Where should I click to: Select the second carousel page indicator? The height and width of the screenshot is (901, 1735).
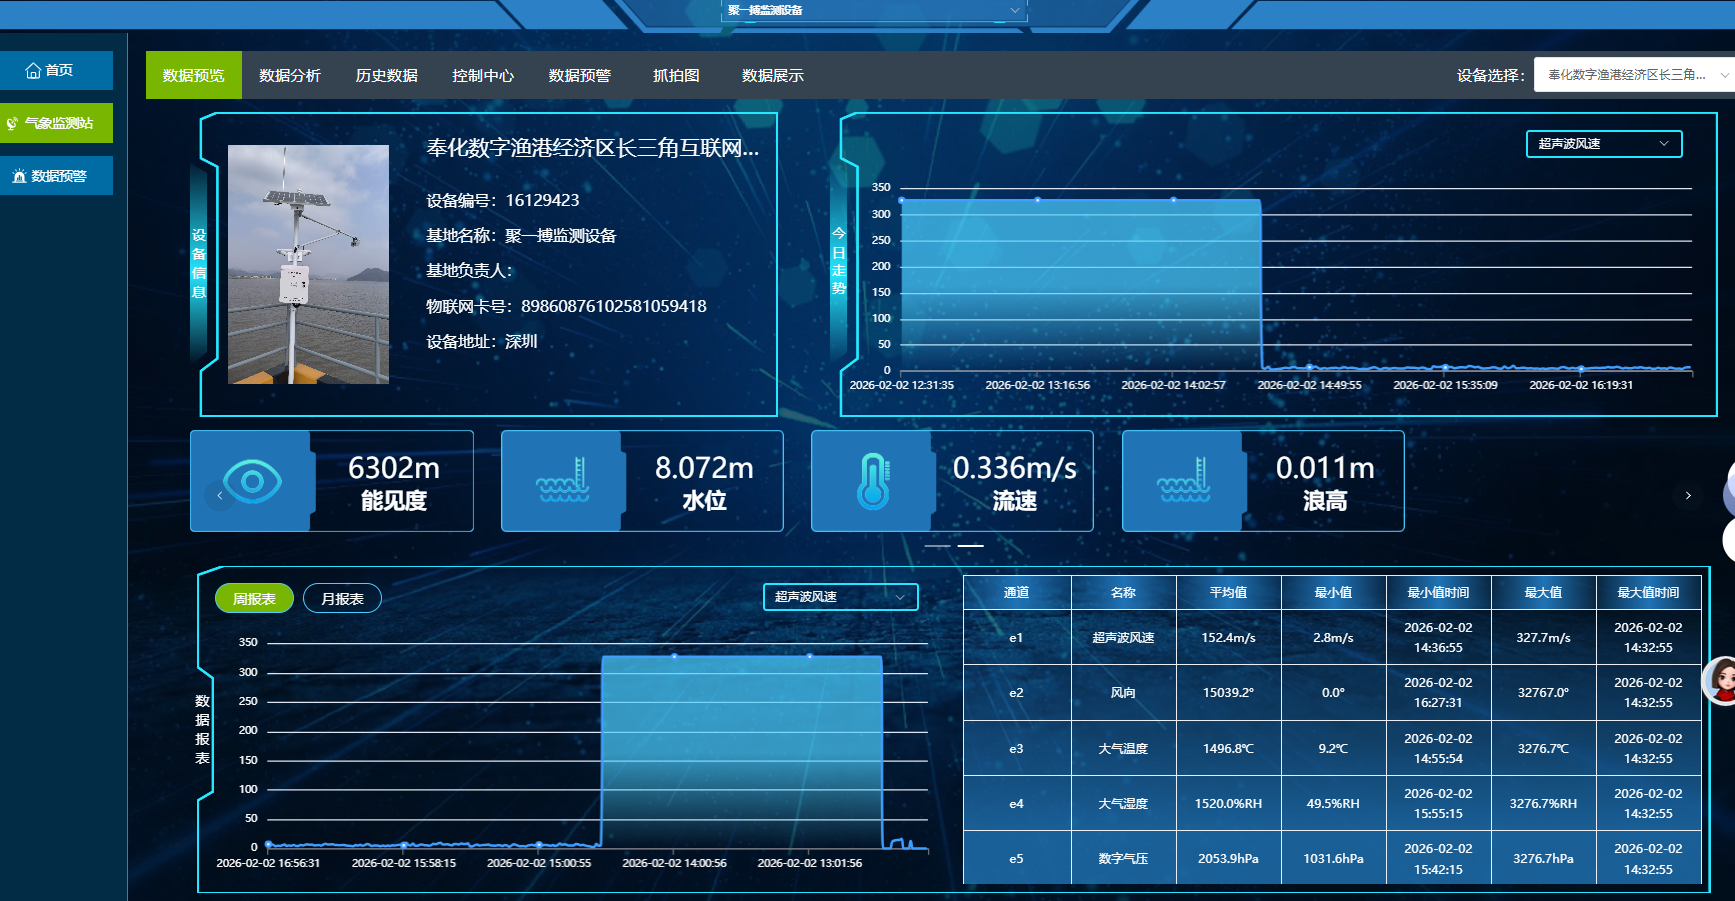tap(971, 546)
